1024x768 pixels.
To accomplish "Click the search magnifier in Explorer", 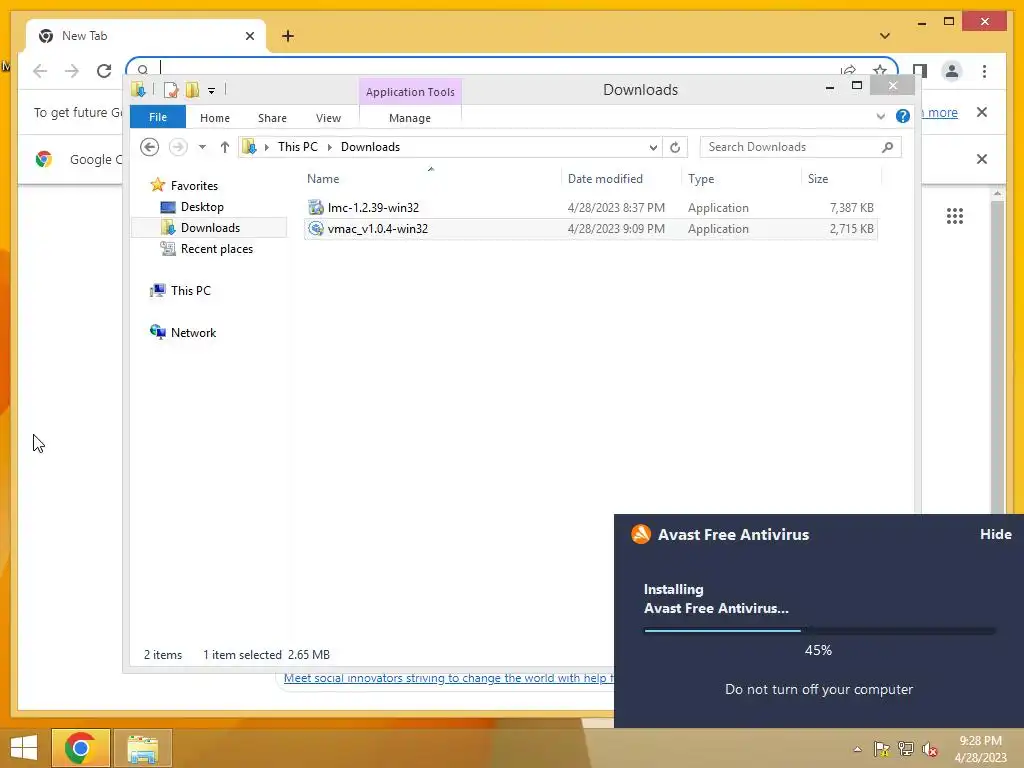I will pyautogui.click(x=887, y=147).
